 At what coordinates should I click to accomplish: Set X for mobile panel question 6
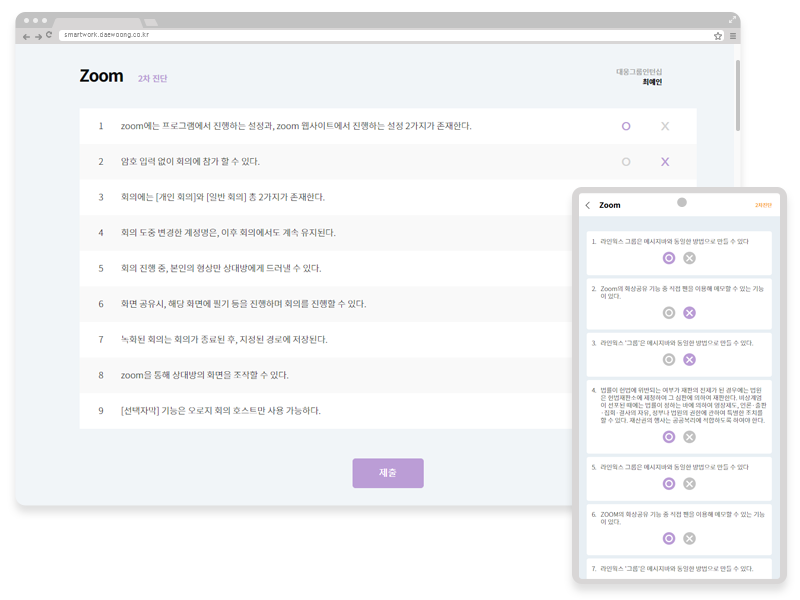click(689, 538)
